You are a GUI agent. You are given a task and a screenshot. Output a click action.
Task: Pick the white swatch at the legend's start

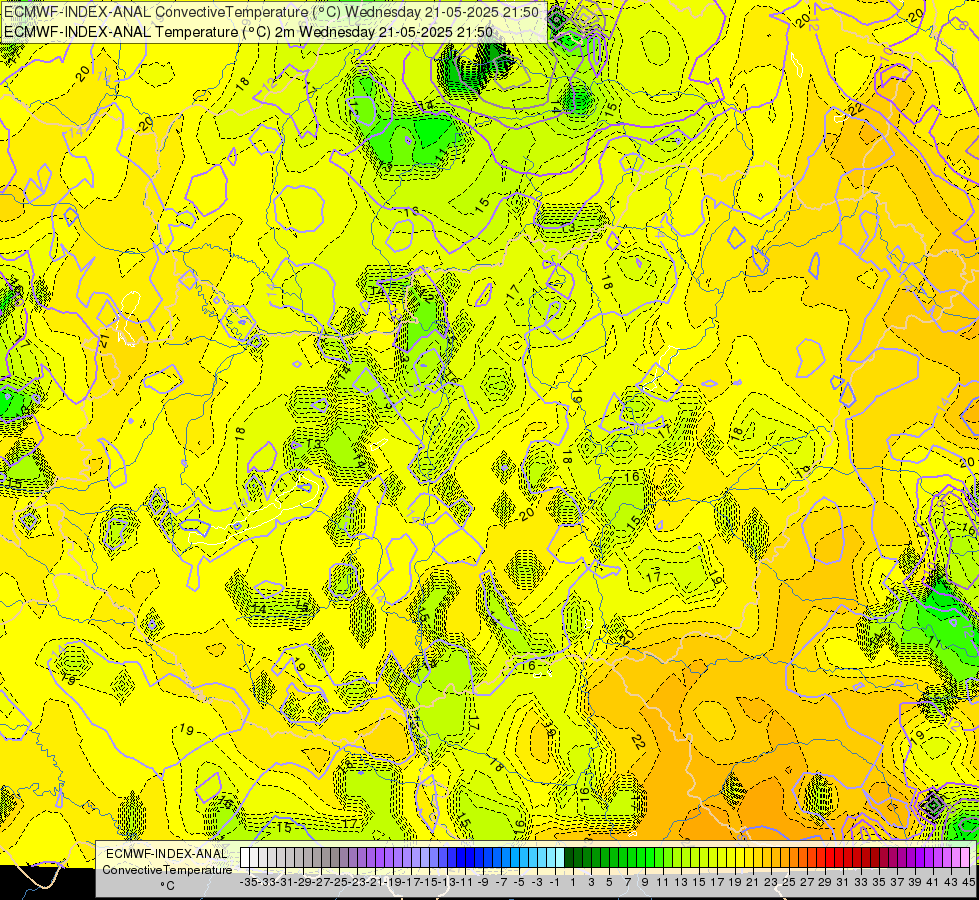245,858
